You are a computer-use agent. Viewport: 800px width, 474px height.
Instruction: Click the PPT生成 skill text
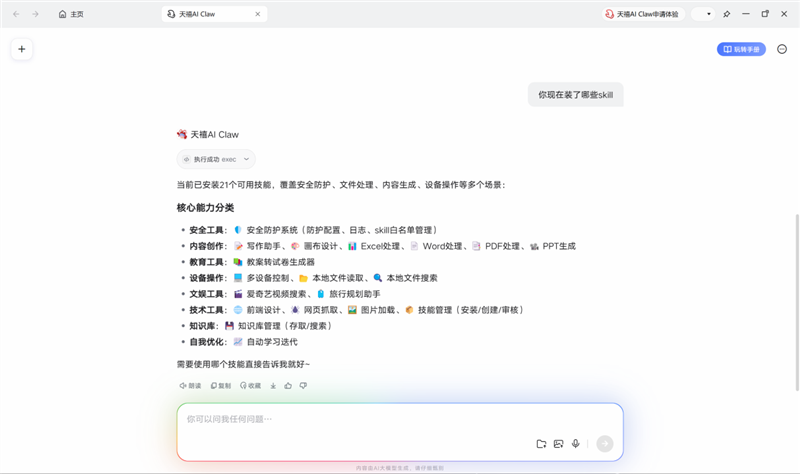pos(559,246)
